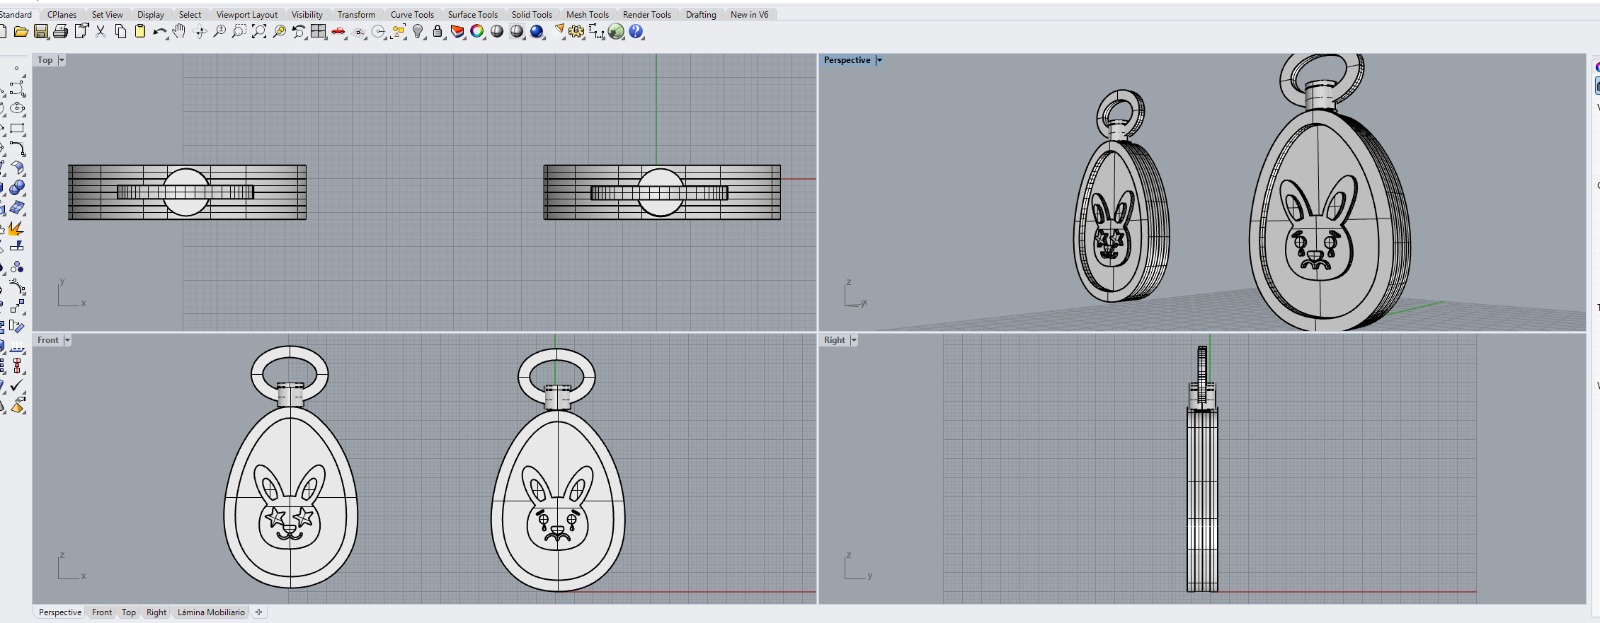Click the Print icon in the toolbar

(x=61, y=32)
